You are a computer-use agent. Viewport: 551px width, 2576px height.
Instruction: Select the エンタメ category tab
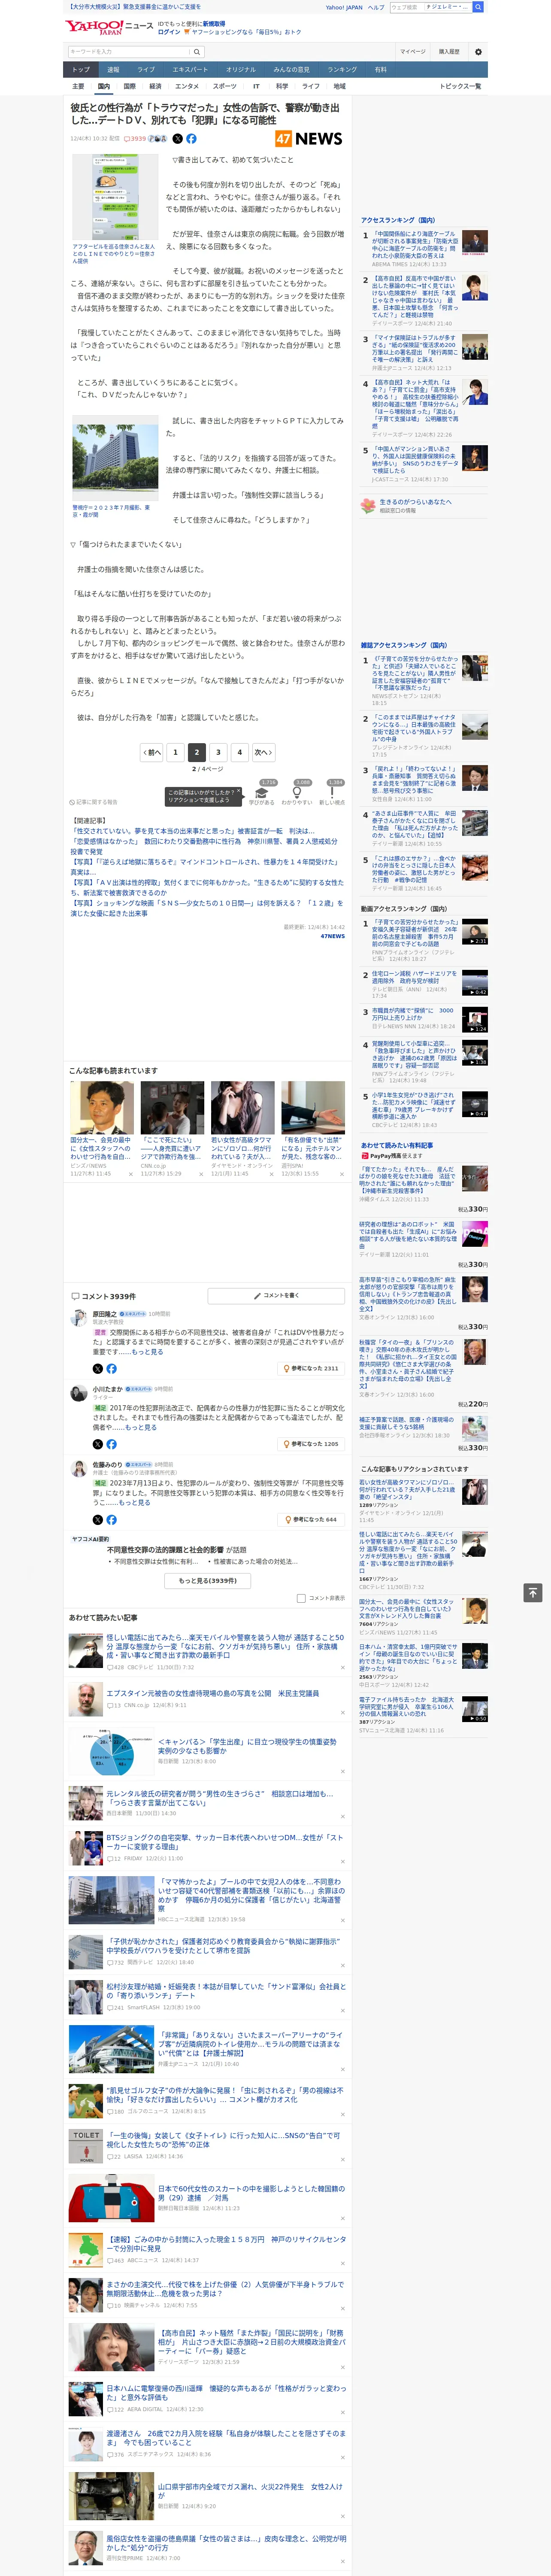pos(187,86)
